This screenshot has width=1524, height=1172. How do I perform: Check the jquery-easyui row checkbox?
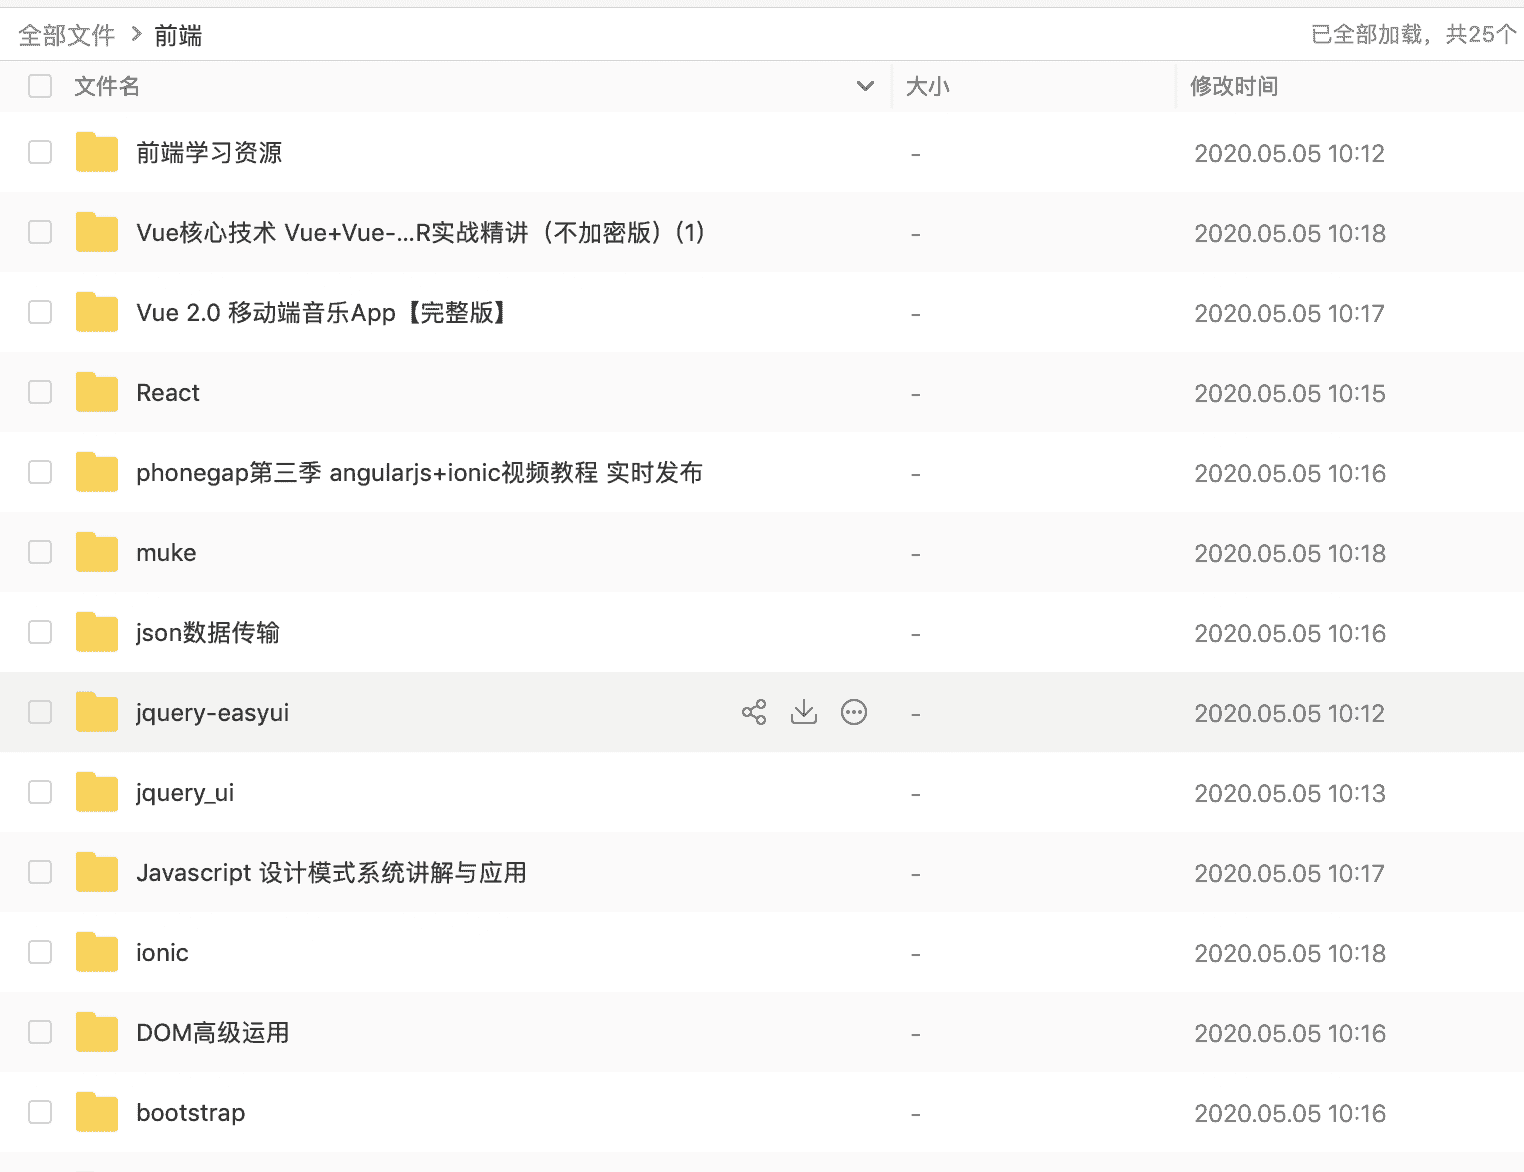40,712
